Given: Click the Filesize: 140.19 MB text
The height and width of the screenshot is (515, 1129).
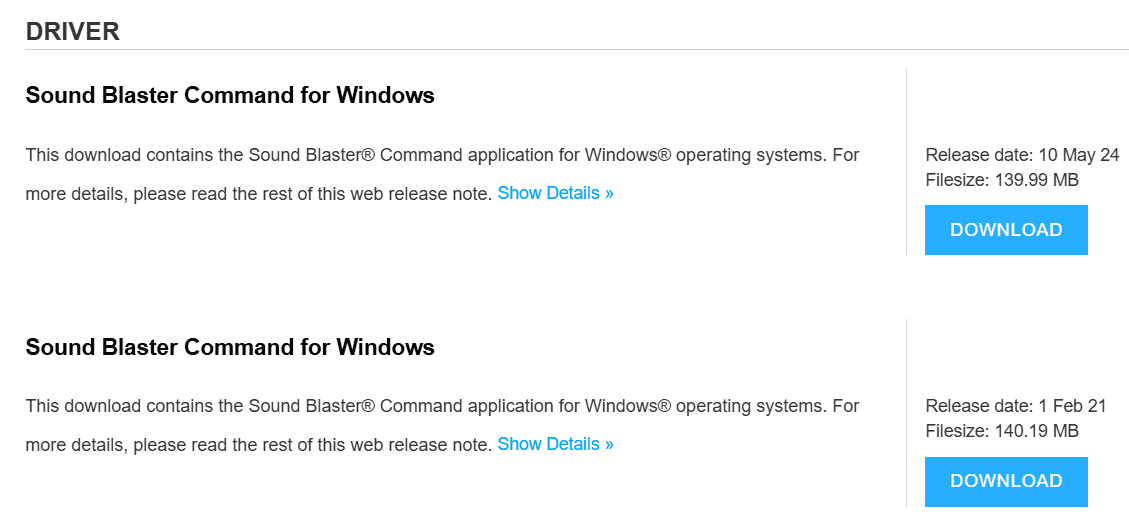Looking at the screenshot, I should click(1002, 431).
